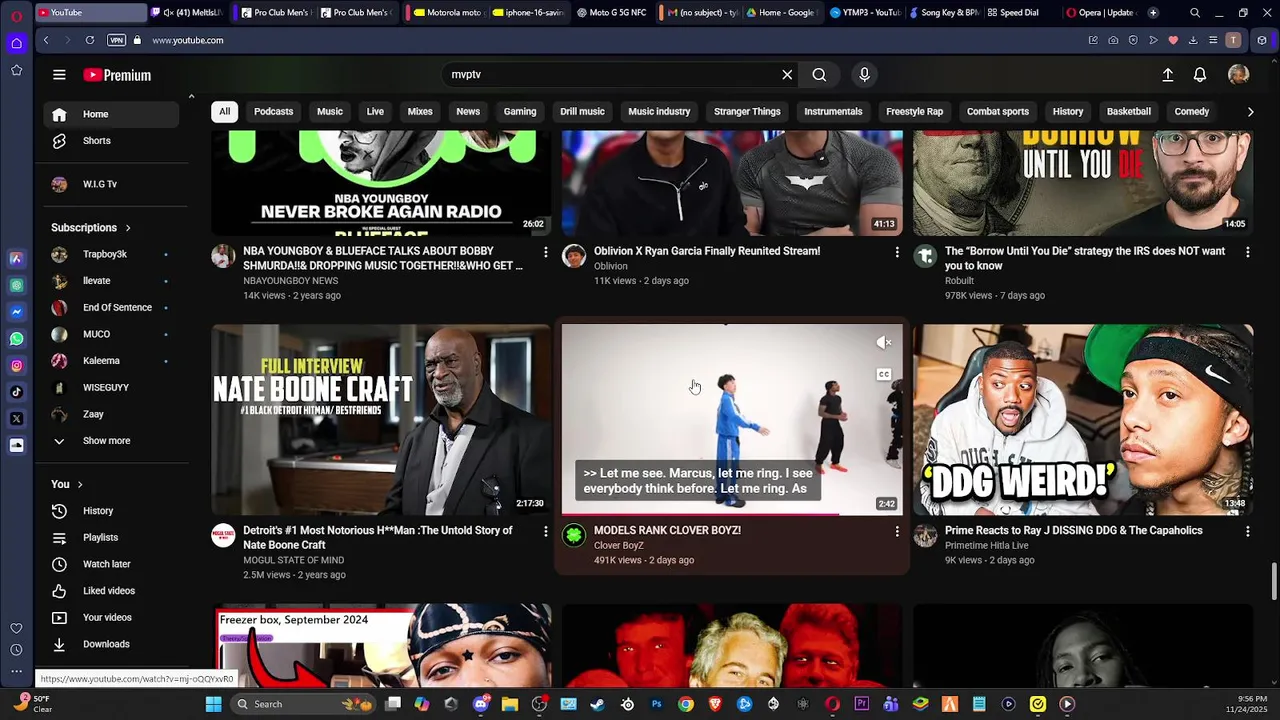Viewport: 1280px width, 720px height.
Task: Open MODELS RANK CLOVER BOYZ! title link
Action: point(667,531)
